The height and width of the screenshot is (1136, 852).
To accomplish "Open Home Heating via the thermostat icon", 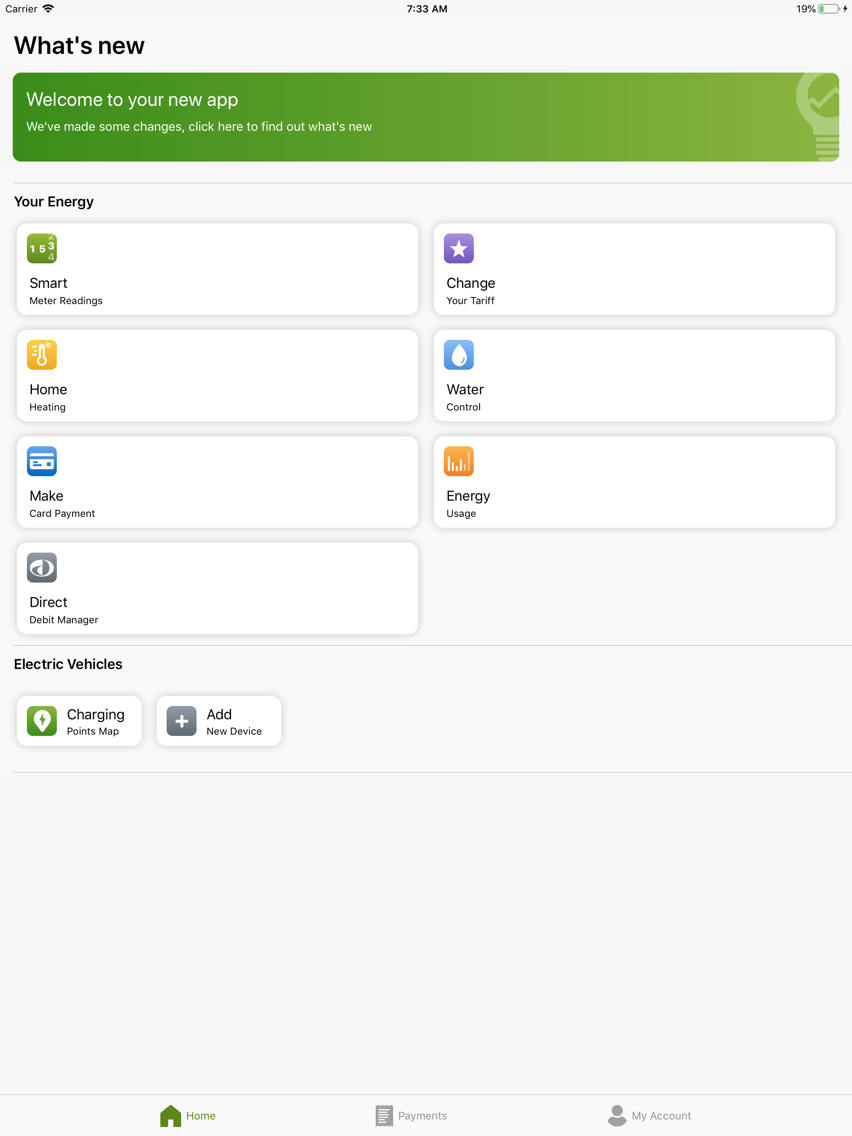I will [42, 355].
